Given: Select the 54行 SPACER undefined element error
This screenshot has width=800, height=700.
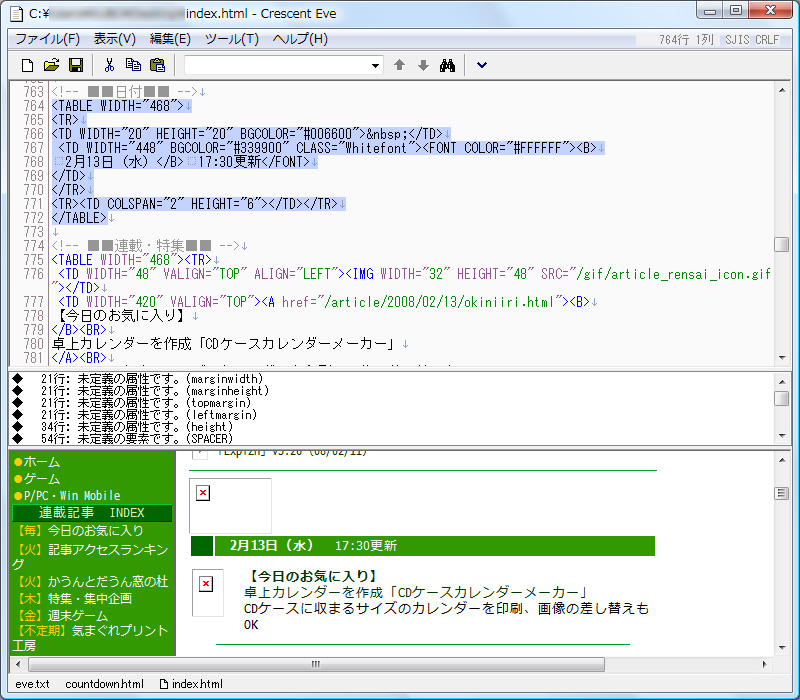Looking at the screenshot, I should [137, 439].
